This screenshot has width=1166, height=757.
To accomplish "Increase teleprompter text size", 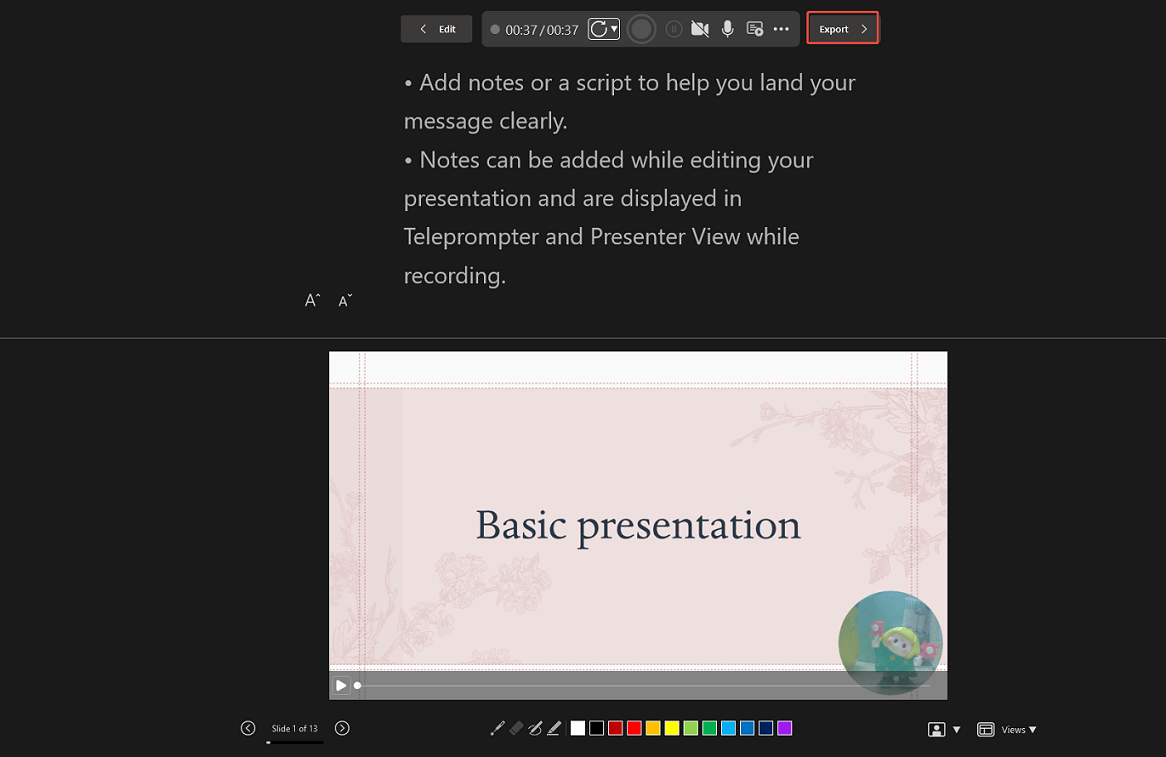I will coord(311,300).
